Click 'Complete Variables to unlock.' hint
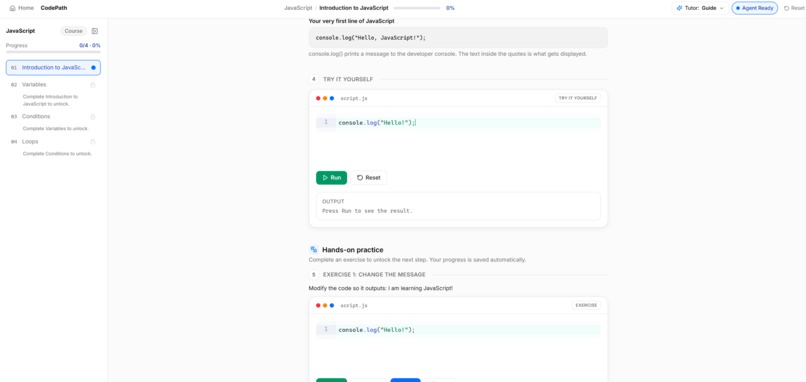The height and width of the screenshot is (382, 806). [56, 129]
